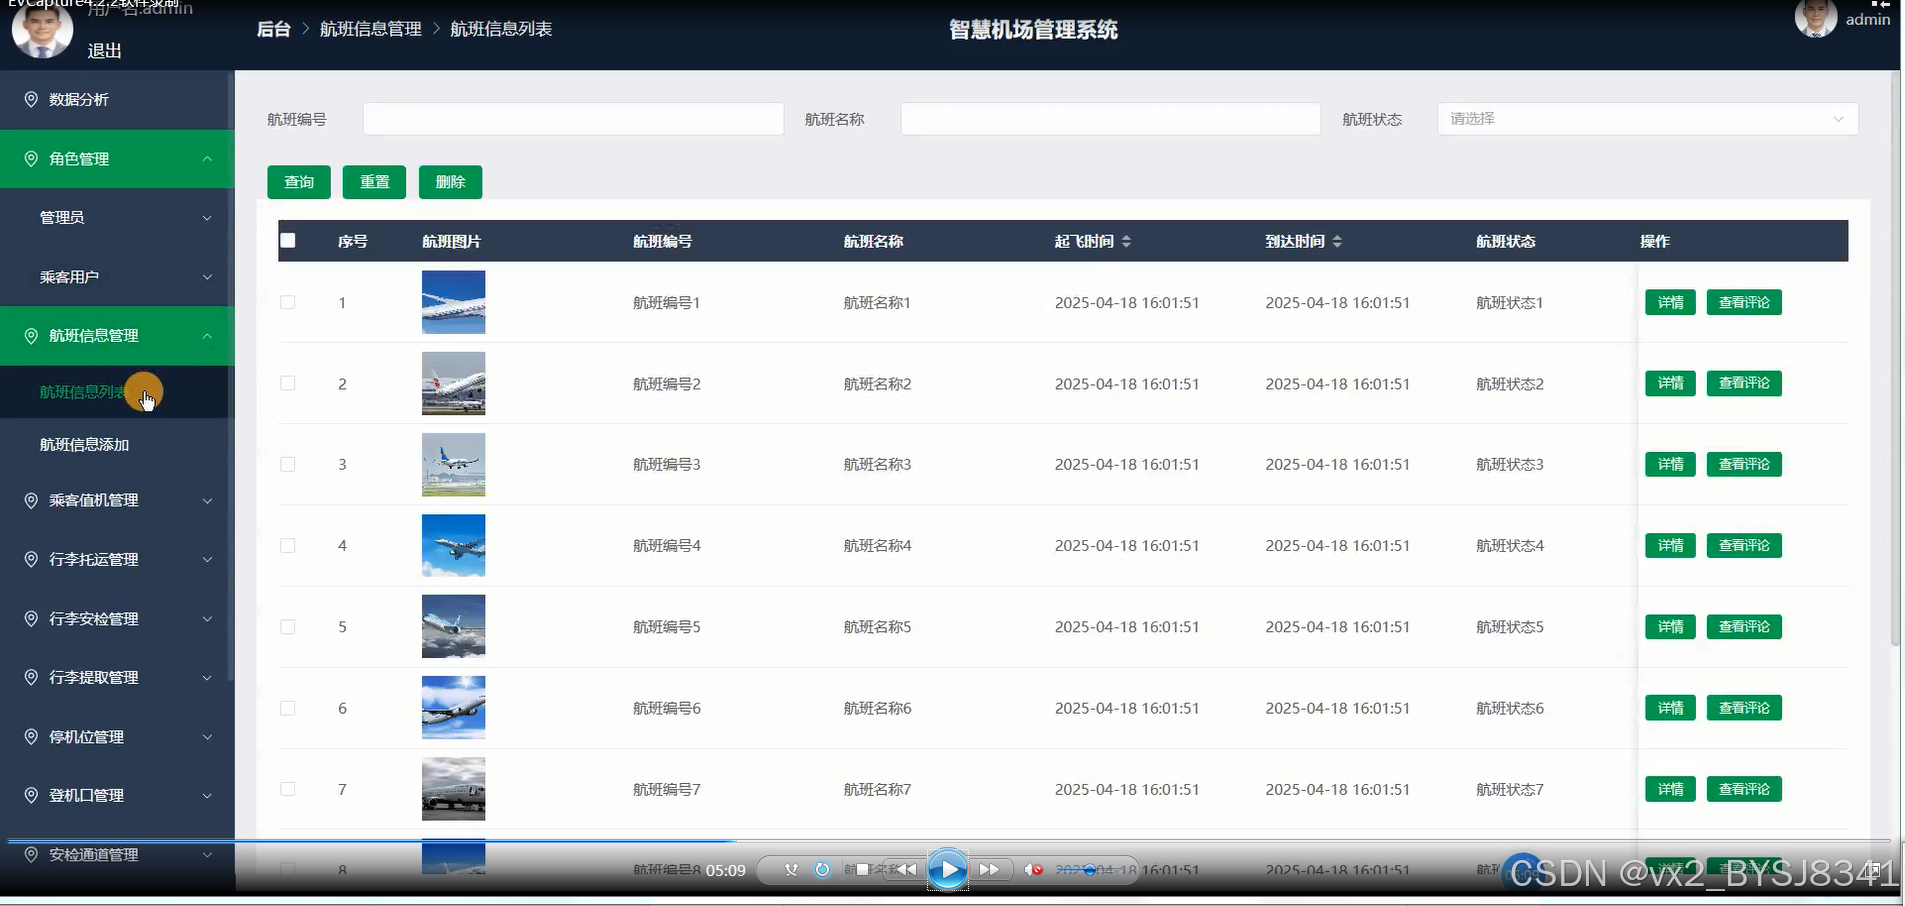Toggle repeat in the media player
1905x906 pixels.
point(822,870)
